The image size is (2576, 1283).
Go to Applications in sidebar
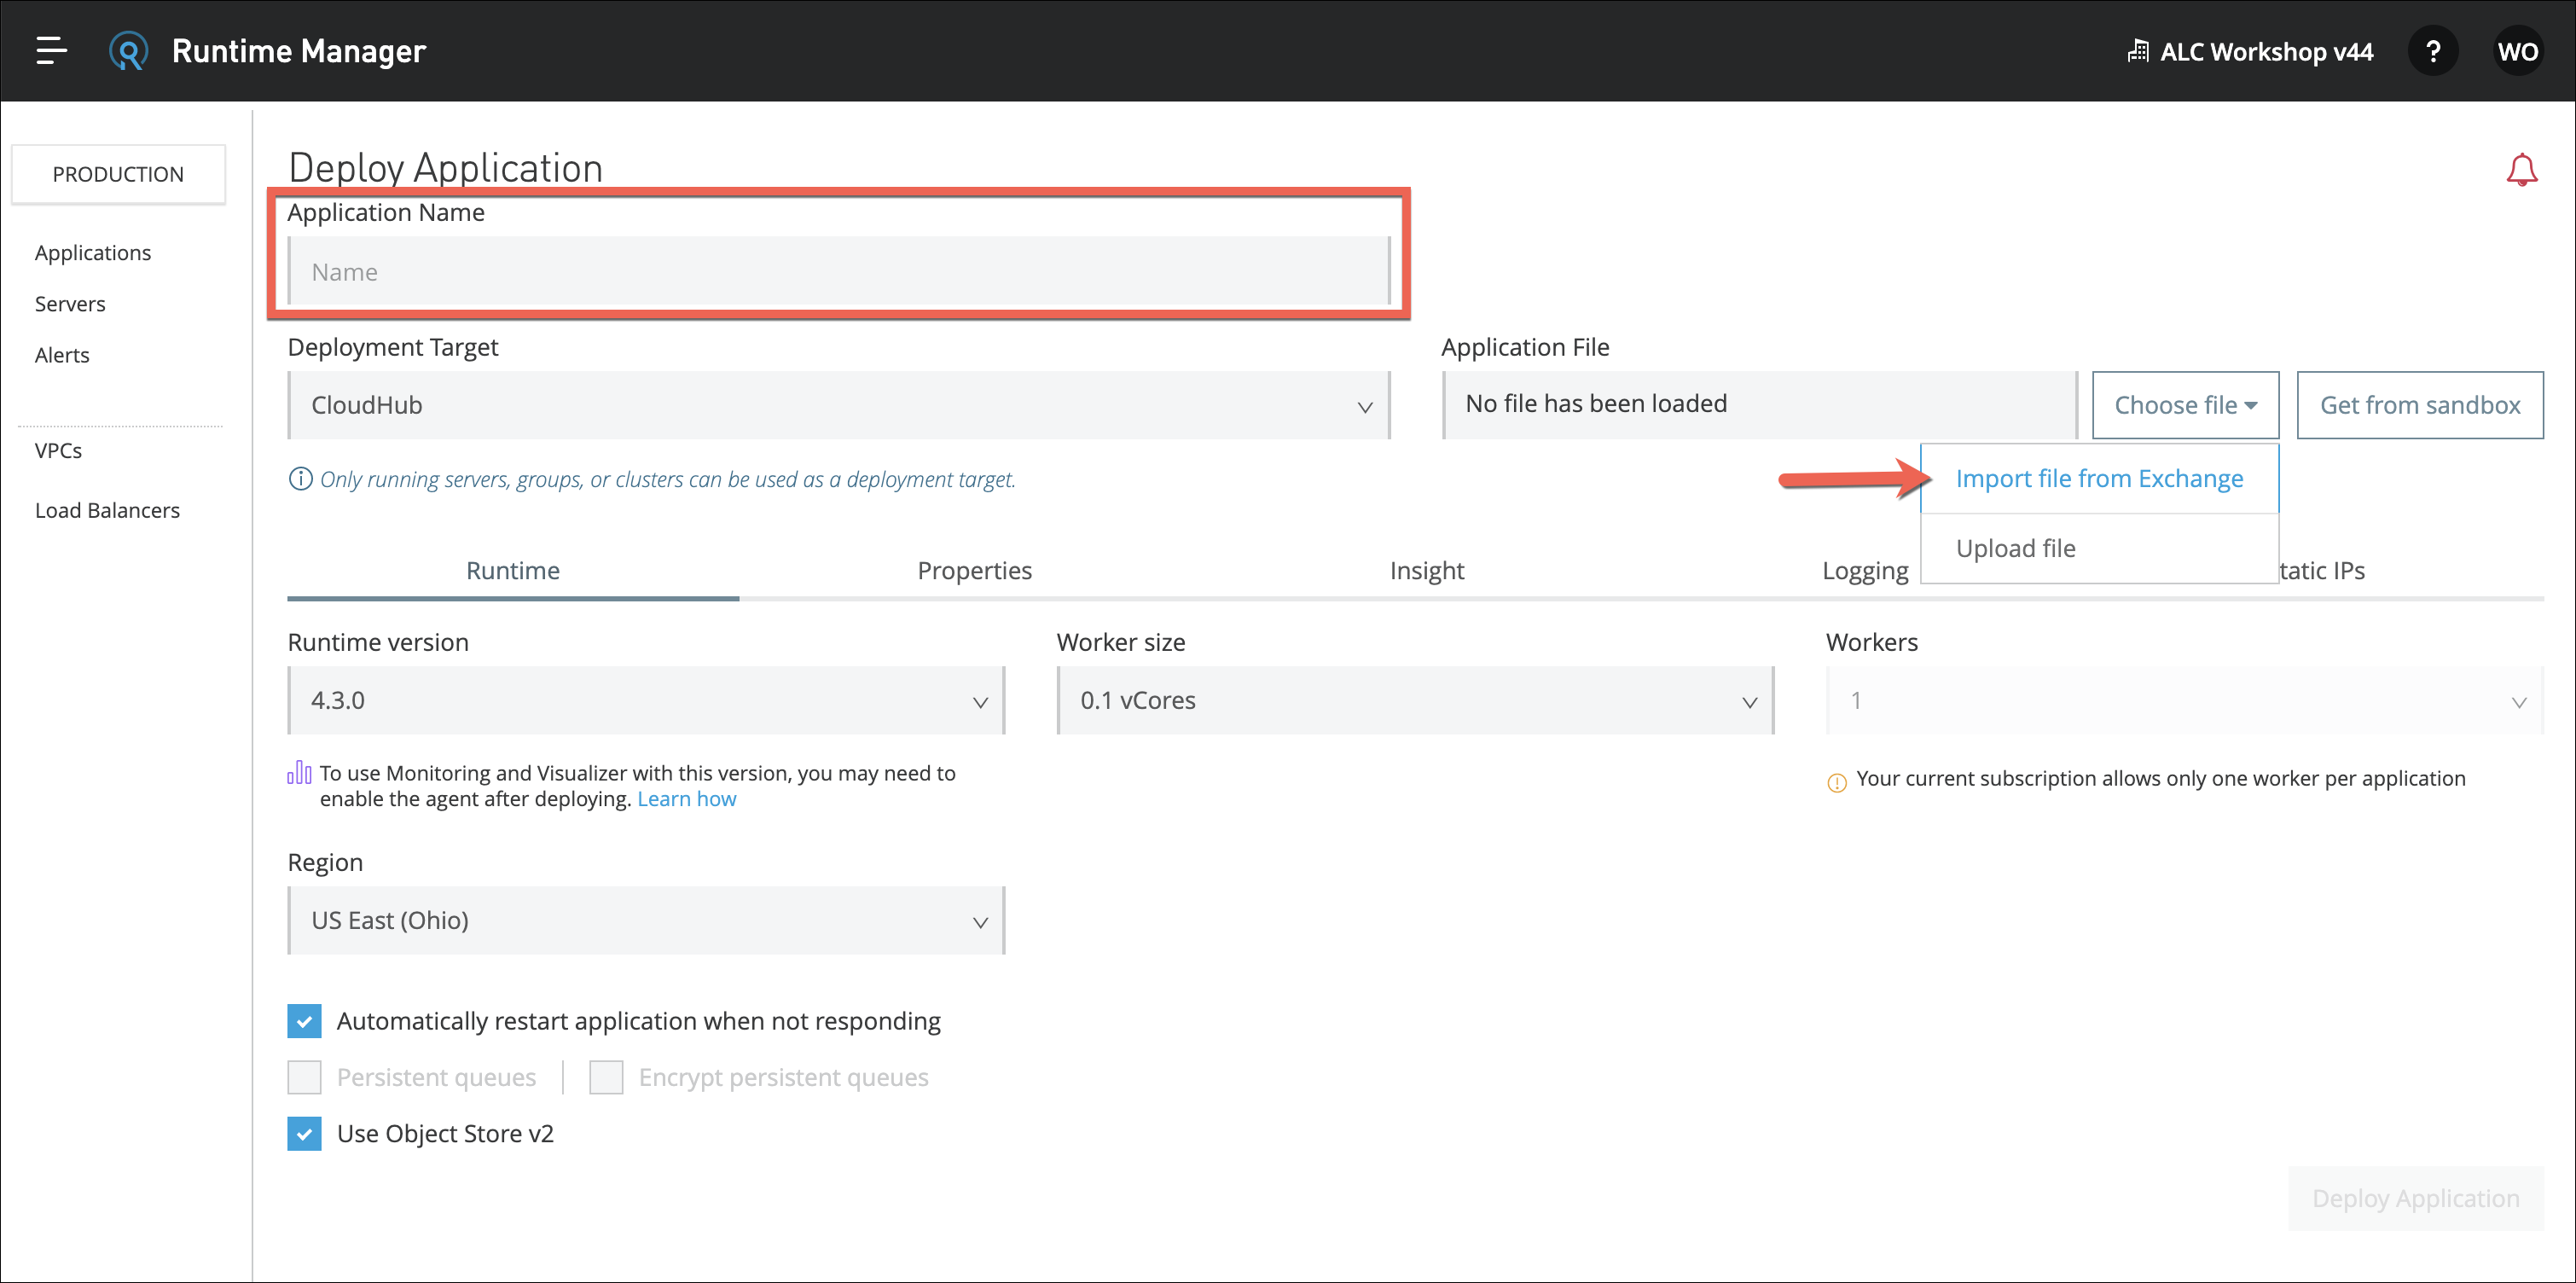click(93, 253)
